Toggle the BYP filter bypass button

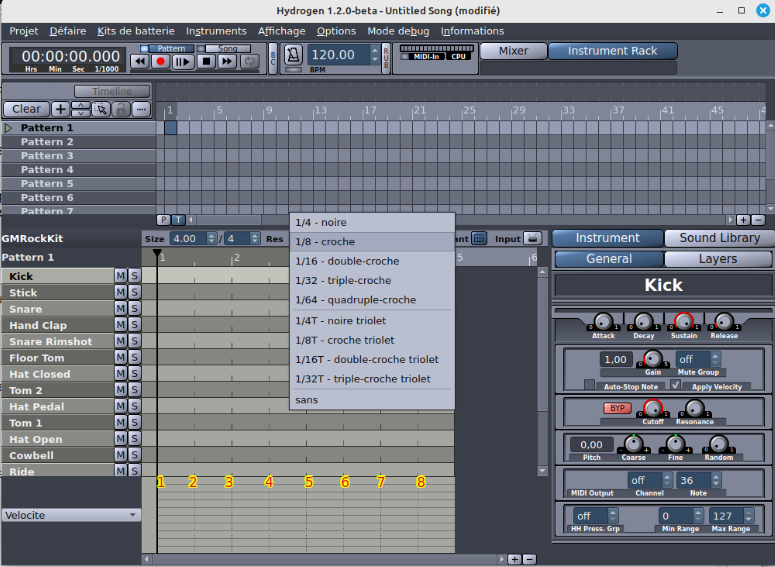click(617, 408)
